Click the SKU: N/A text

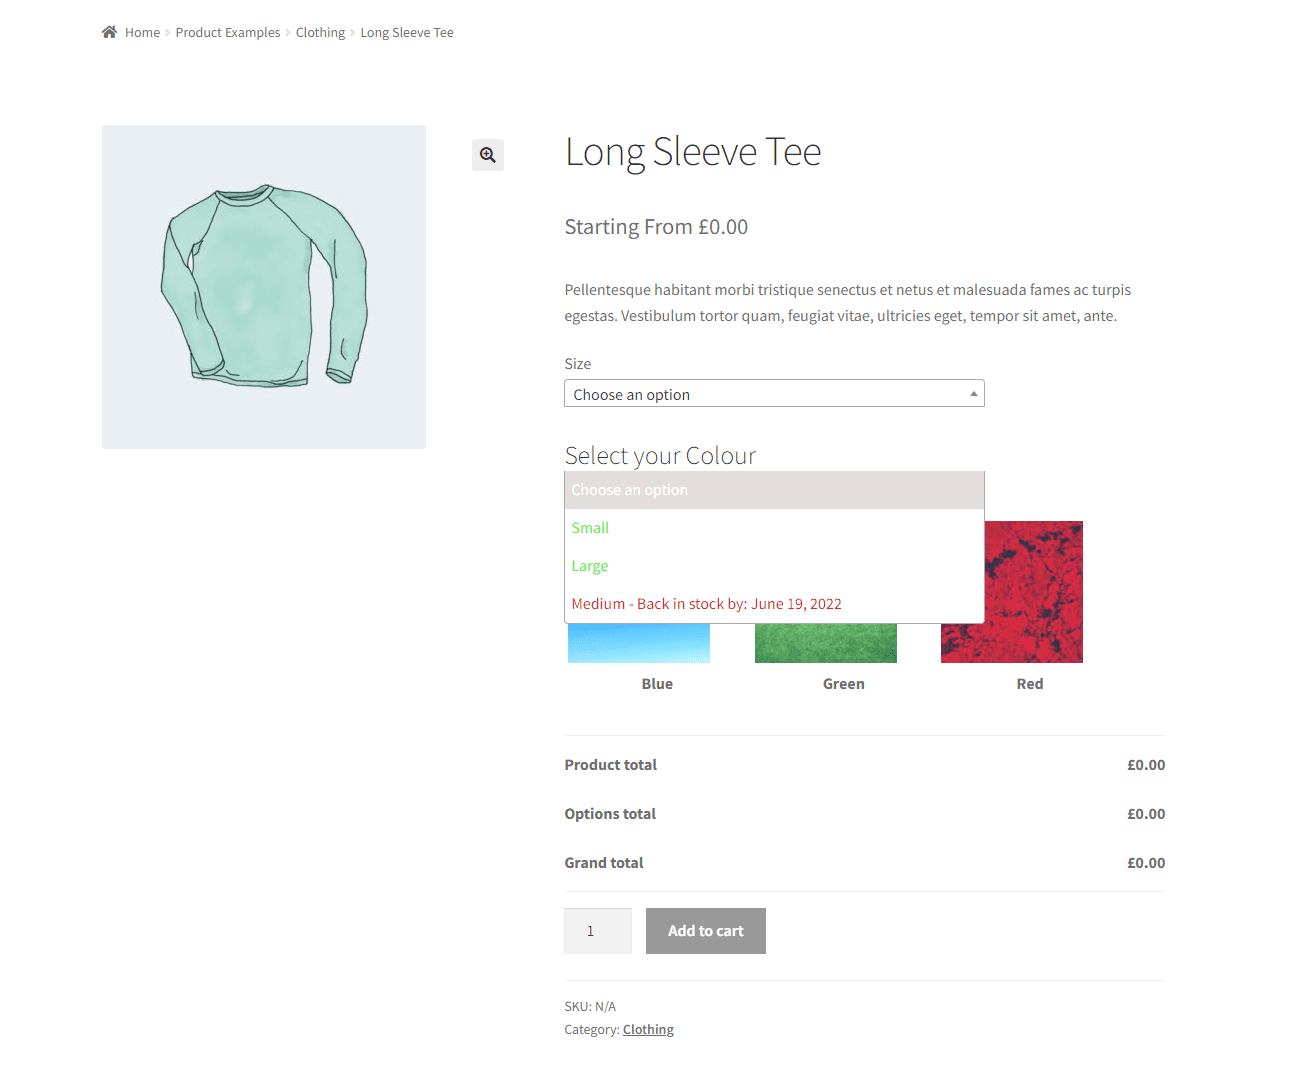pyautogui.click(x=590, y=1007)
